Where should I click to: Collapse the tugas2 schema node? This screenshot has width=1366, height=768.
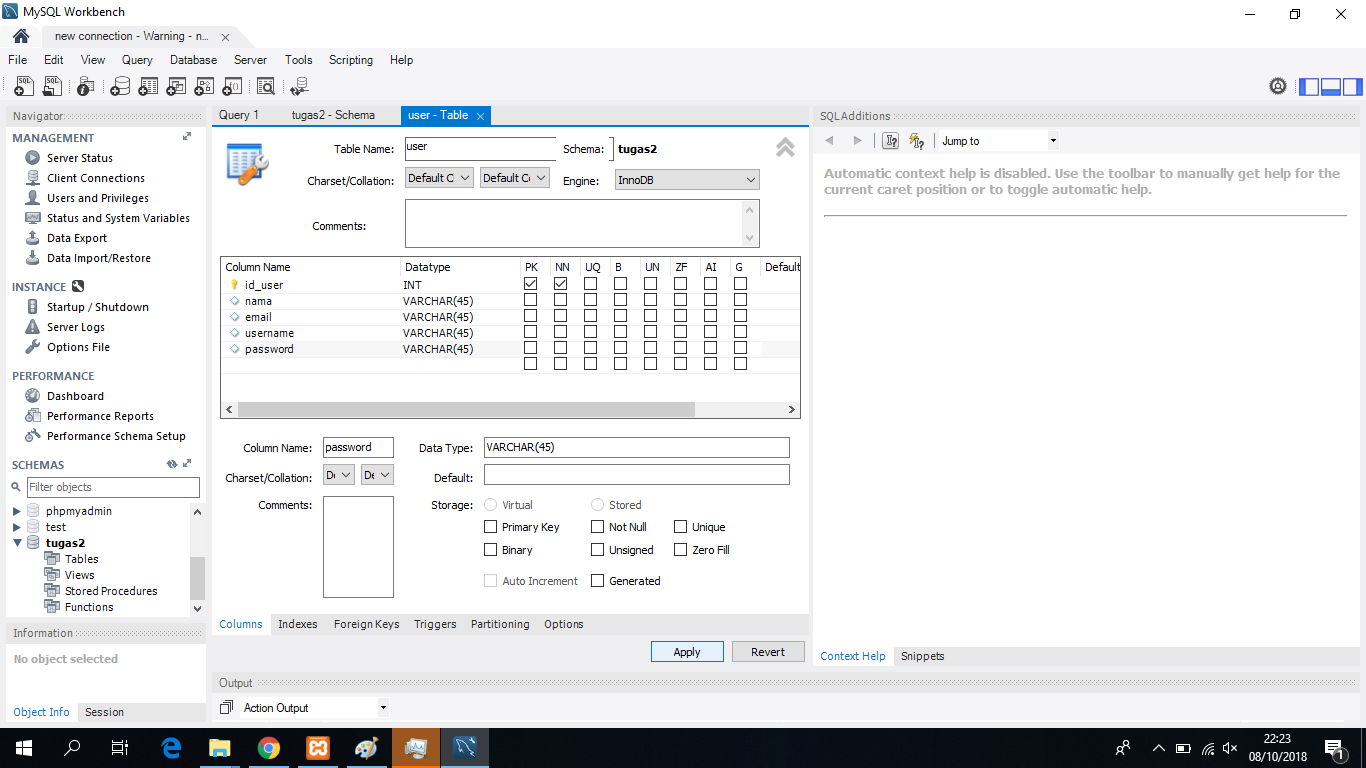point(16,543)
